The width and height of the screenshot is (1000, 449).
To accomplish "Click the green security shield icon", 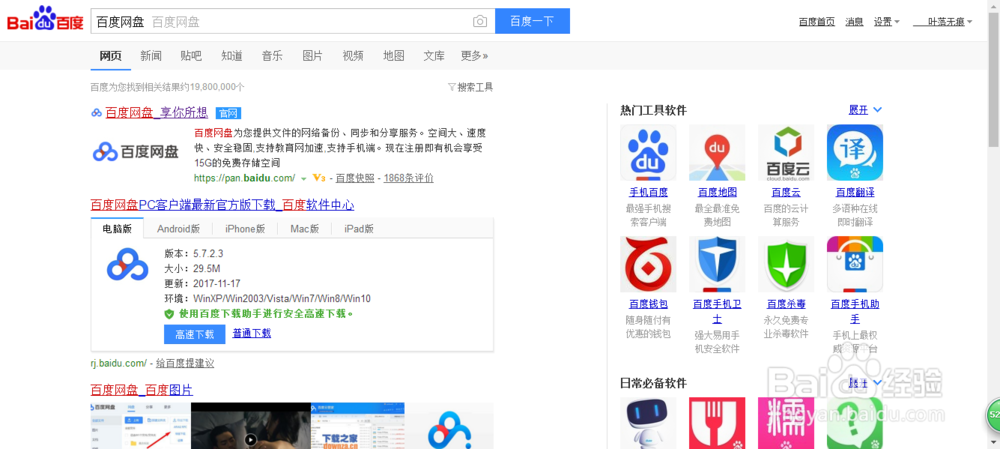I will click(x=169, y=314).
